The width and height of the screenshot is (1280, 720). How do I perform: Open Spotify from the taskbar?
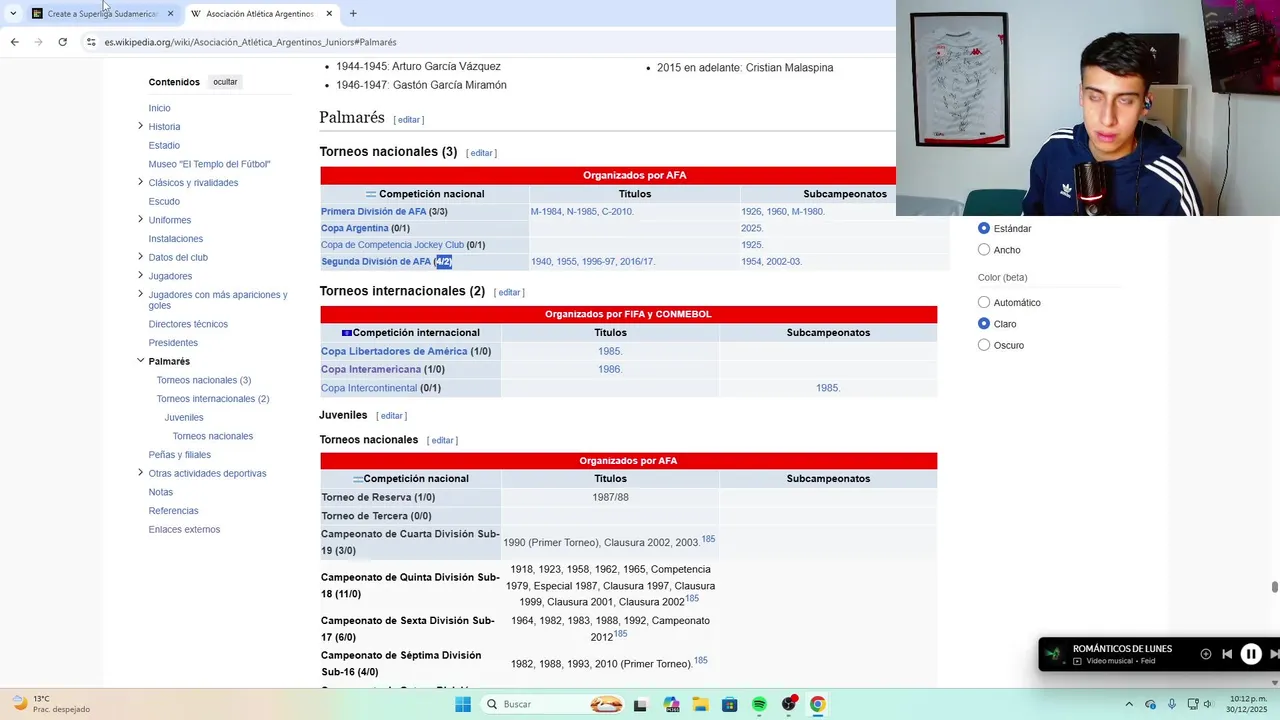(x=759, y=704)
